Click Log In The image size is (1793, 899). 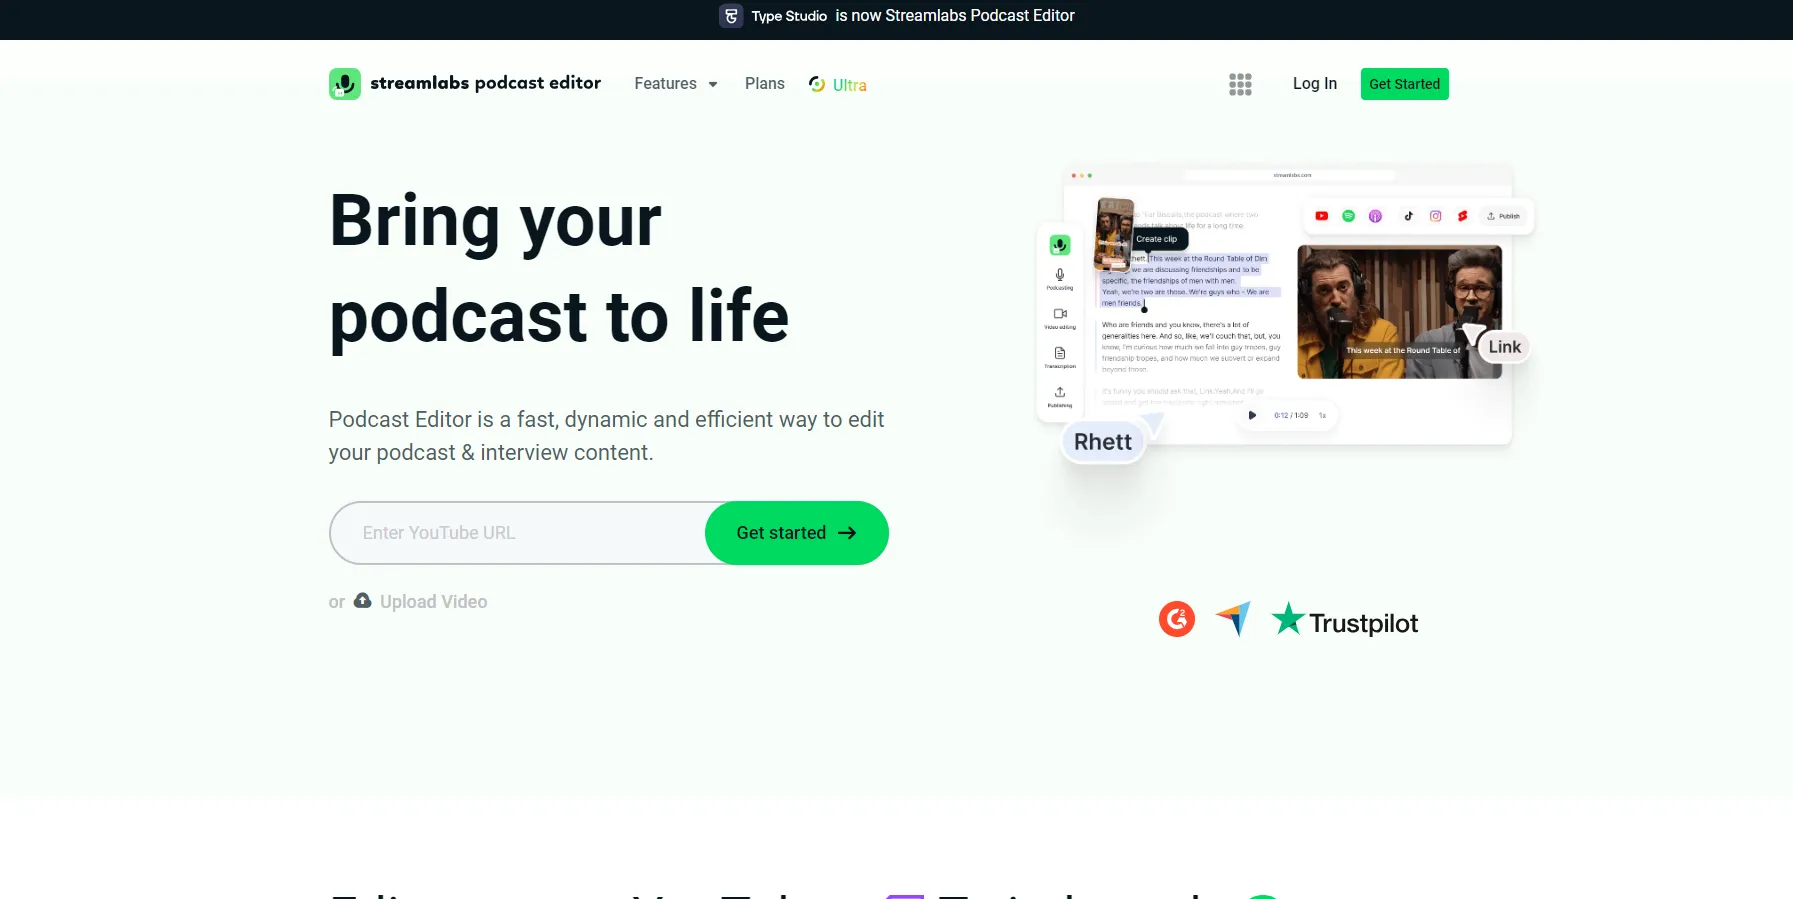(x=1315, y=84)
